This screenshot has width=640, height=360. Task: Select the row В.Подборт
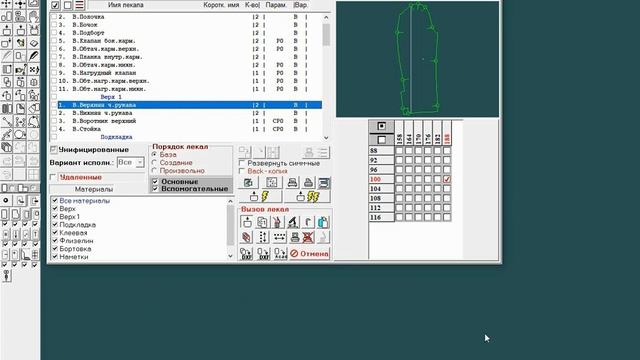click(190, 33)
